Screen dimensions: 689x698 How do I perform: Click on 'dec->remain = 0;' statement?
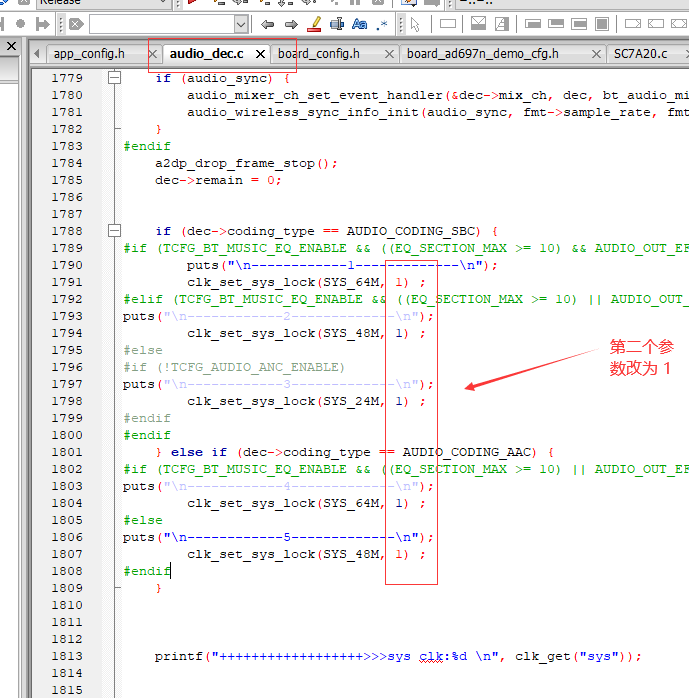pyautogui.click(x=218, y=180)
